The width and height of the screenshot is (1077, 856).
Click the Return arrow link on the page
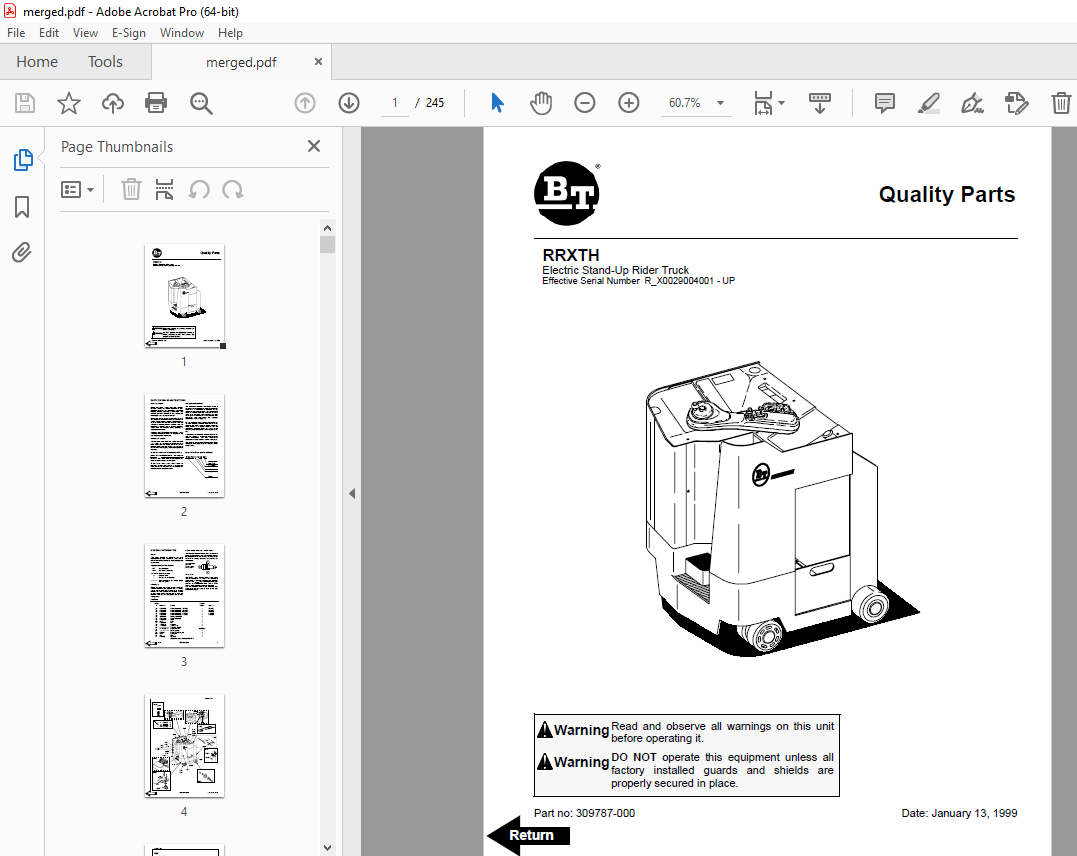528,835
